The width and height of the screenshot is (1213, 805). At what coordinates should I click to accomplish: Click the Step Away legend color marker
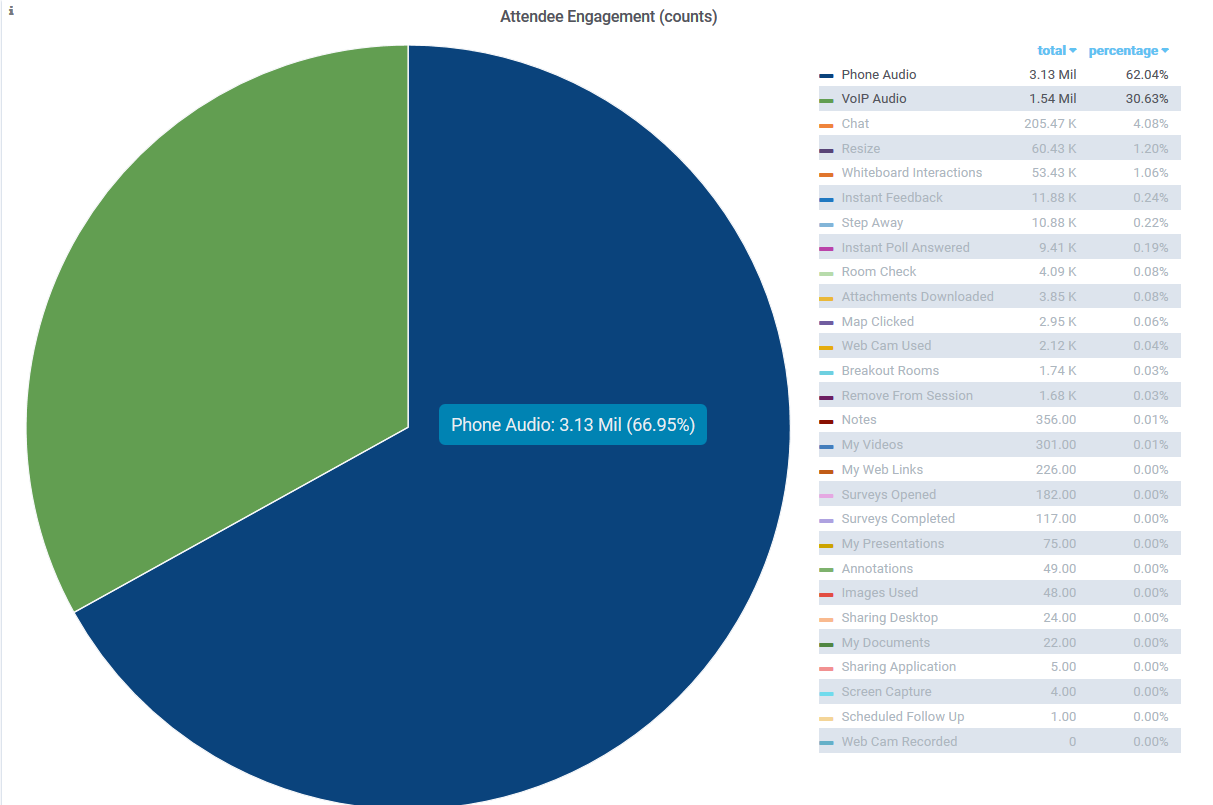click(826, 224)
